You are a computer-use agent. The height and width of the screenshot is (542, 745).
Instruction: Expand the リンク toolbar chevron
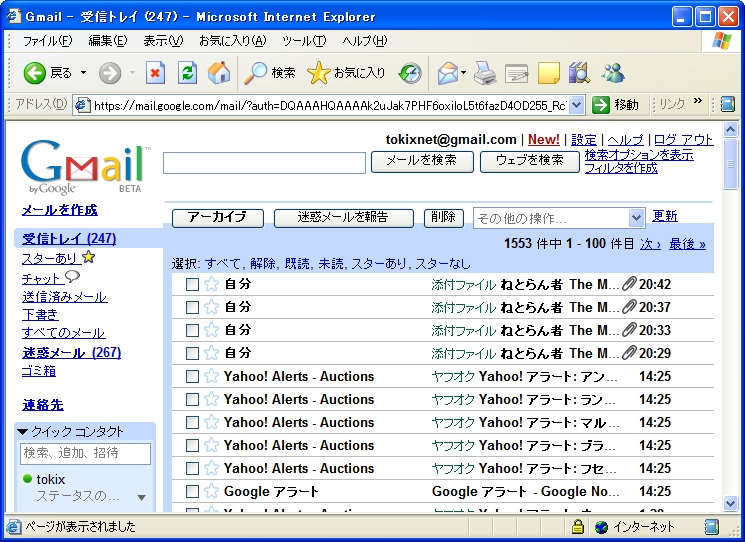[697, 101]
